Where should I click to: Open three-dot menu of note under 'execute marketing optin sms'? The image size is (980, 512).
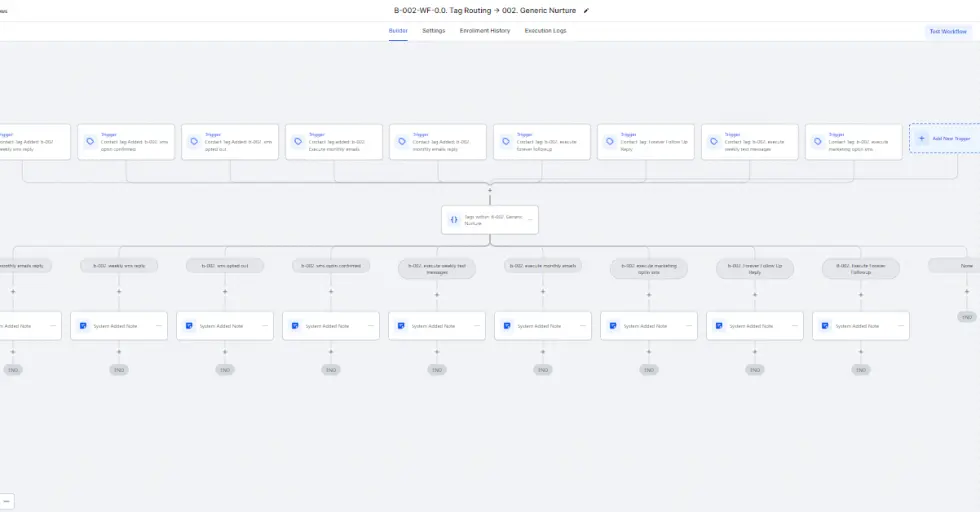[689, 326]
